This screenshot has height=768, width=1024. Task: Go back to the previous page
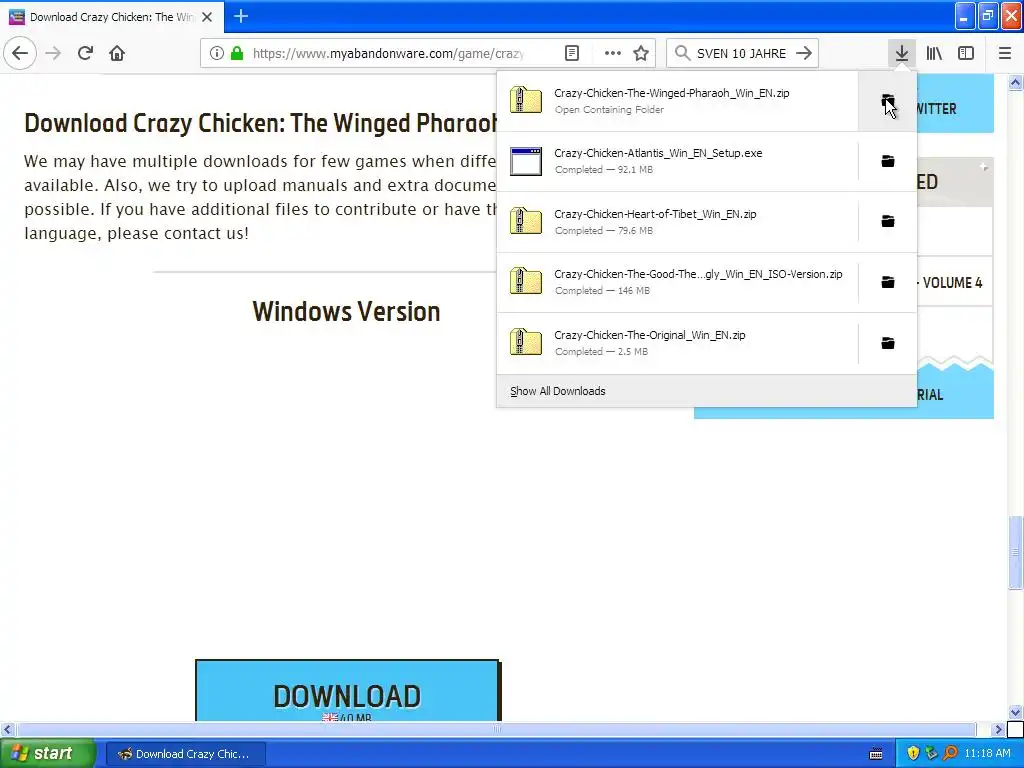coord(20,53)
